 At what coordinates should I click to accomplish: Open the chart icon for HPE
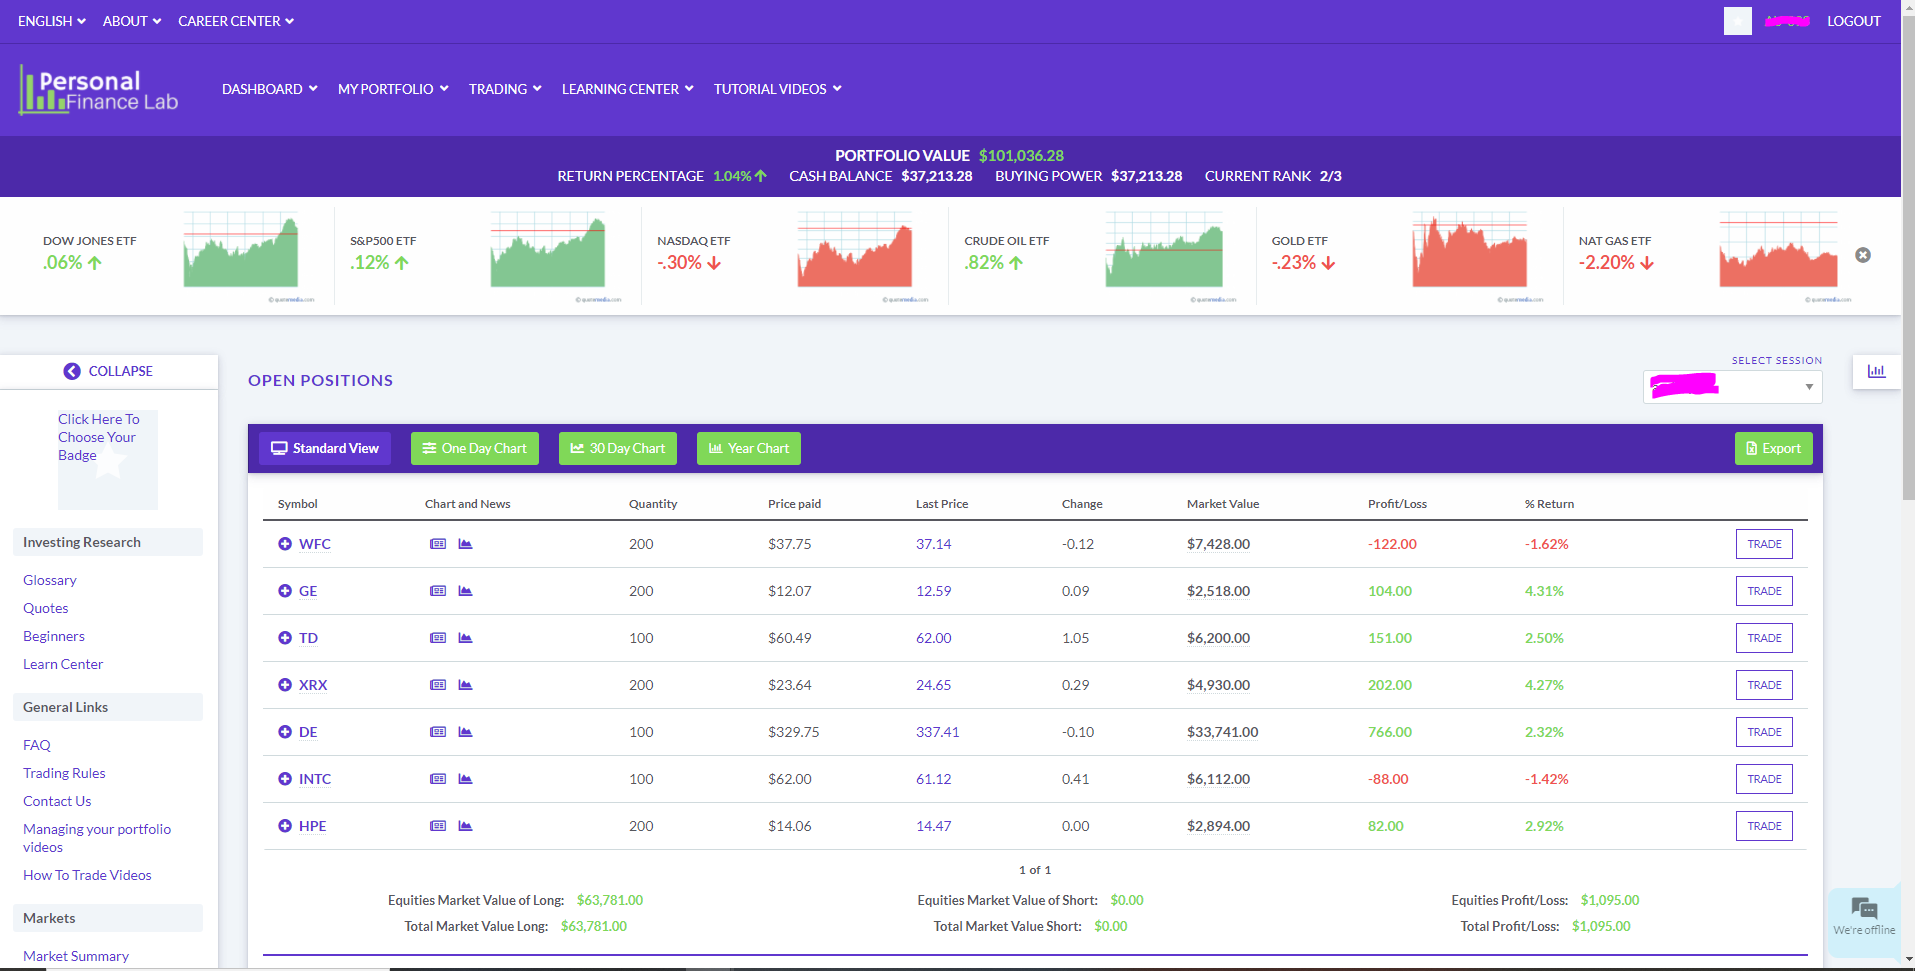point(464,826)
